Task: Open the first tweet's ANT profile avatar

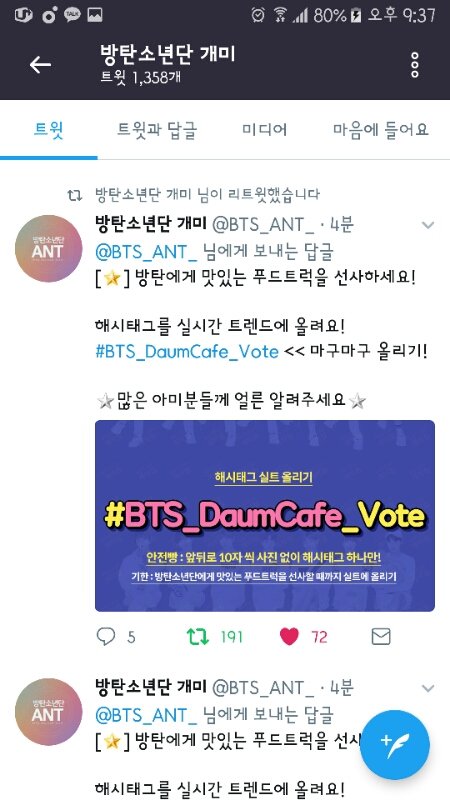Action: (48, 248)
